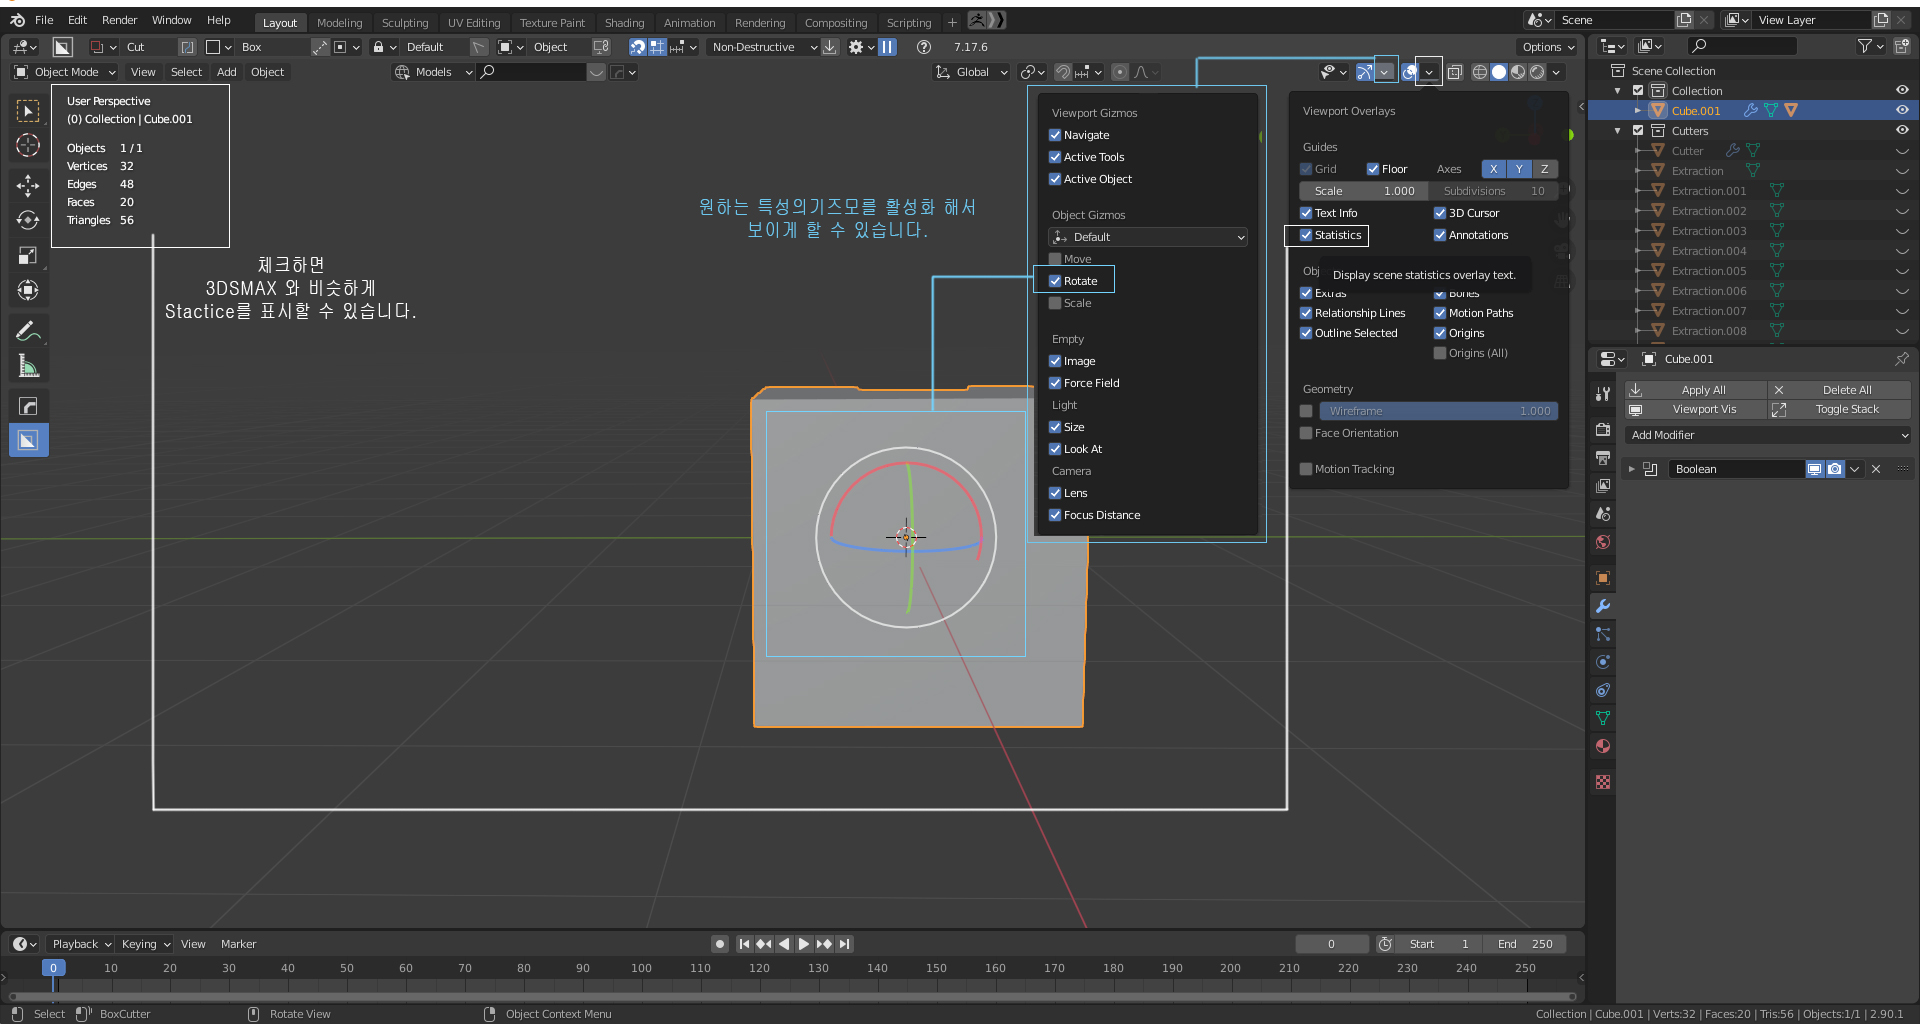
Task: Open the Add Modifier dropdown
Action: 1768,435
